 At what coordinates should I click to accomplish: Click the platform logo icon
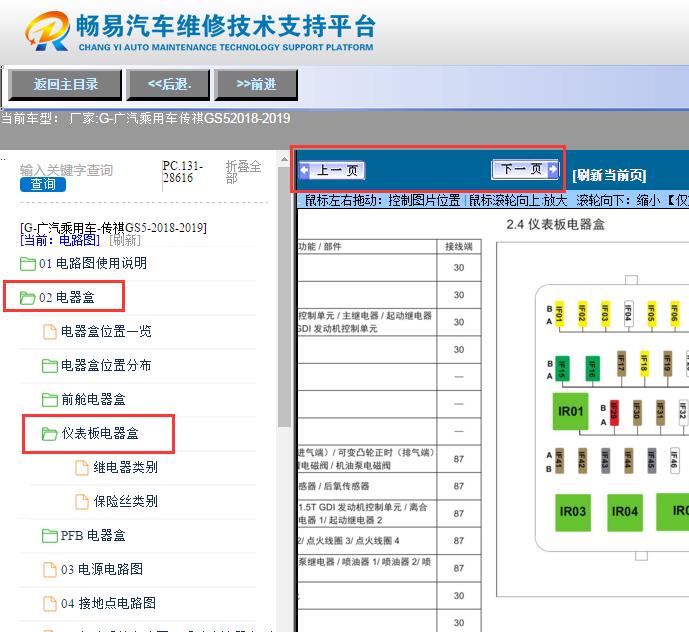pos(47,31)
